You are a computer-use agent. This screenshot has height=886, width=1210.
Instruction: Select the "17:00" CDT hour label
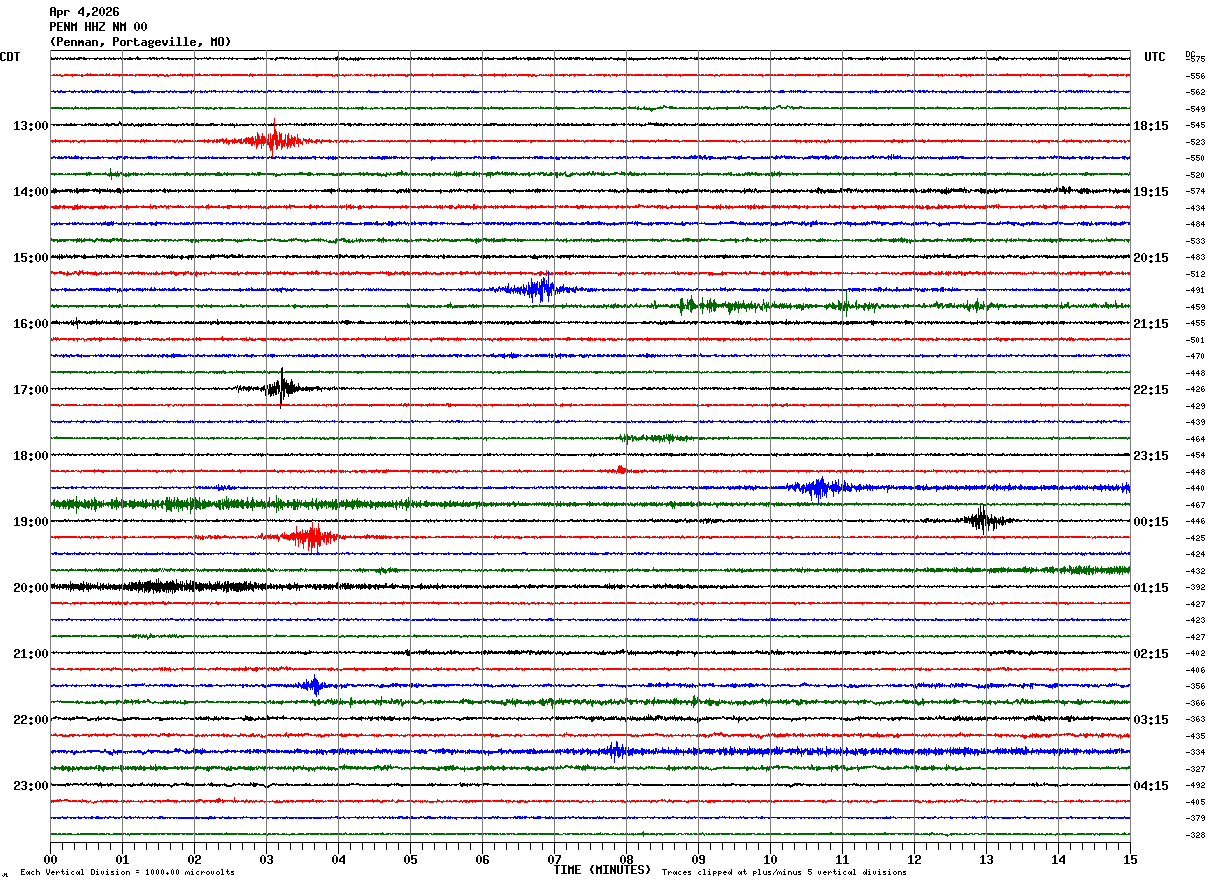[31, 390]
